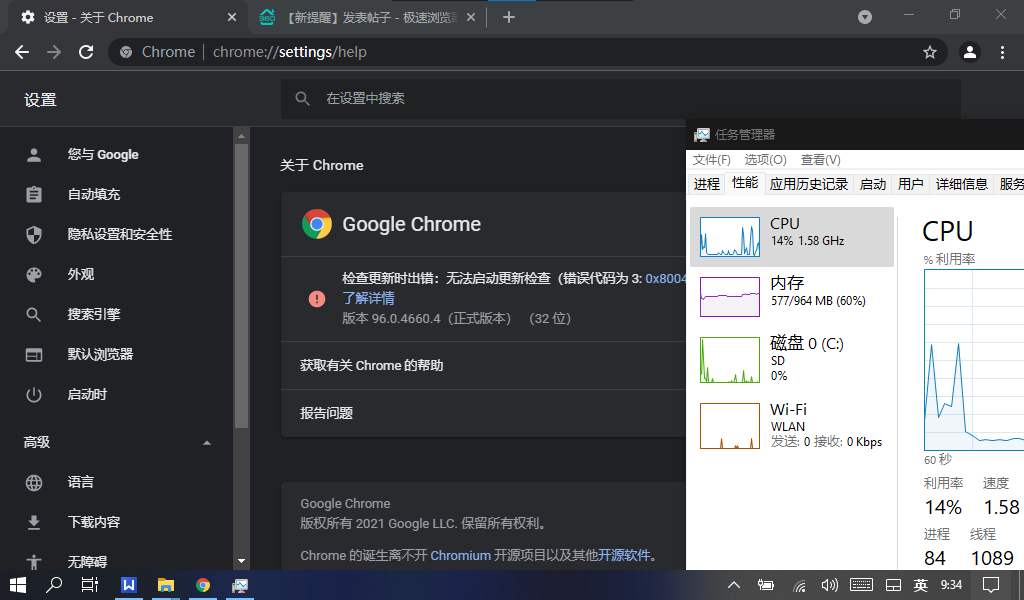Switch to the 用户 tab

coord(910,184)
